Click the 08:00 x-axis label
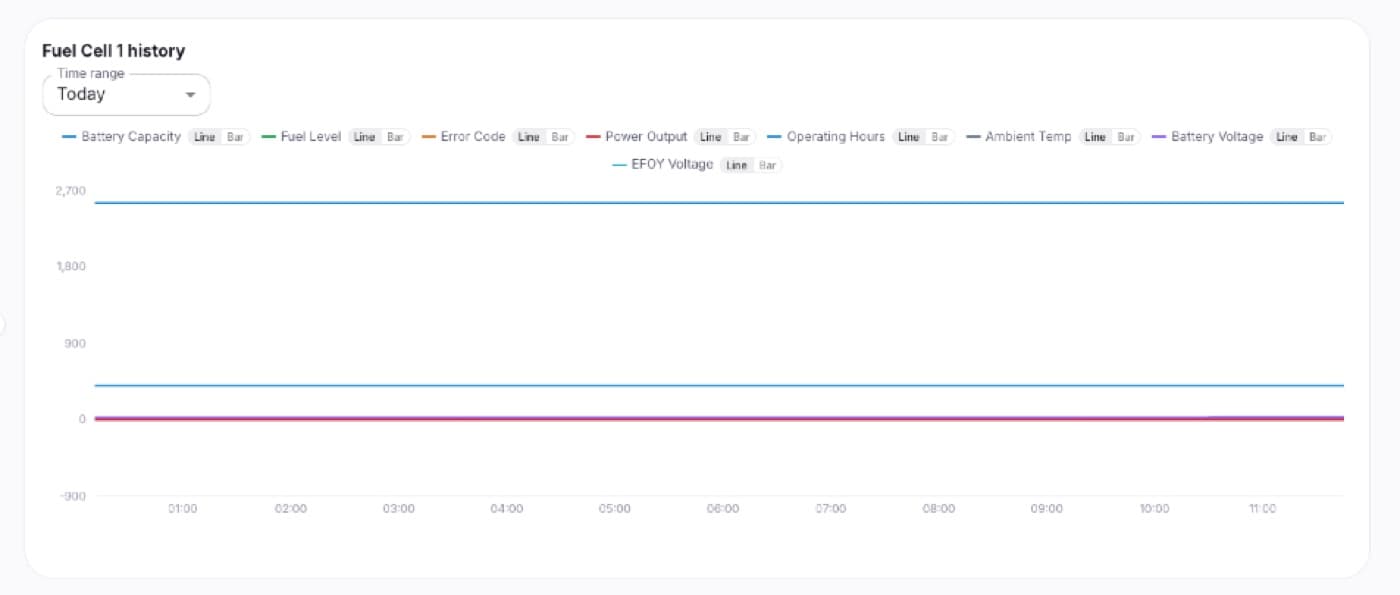 tap(938, 509)
